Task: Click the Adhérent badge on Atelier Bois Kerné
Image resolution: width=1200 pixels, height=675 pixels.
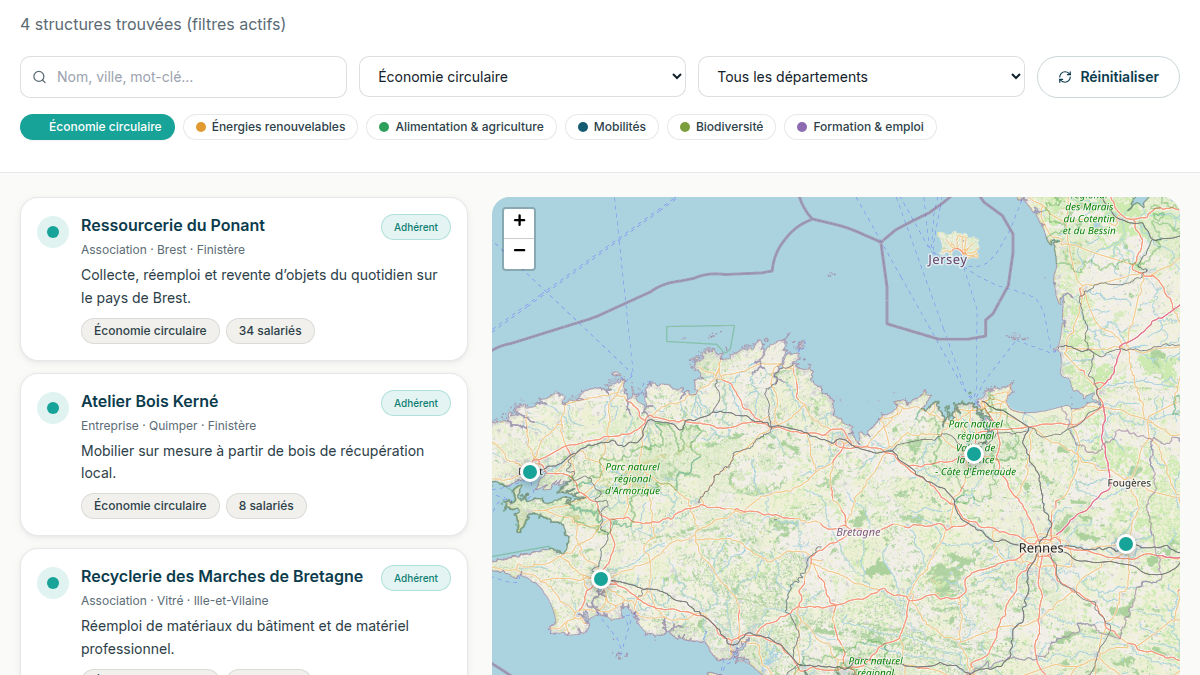Action: click(416, 403)
